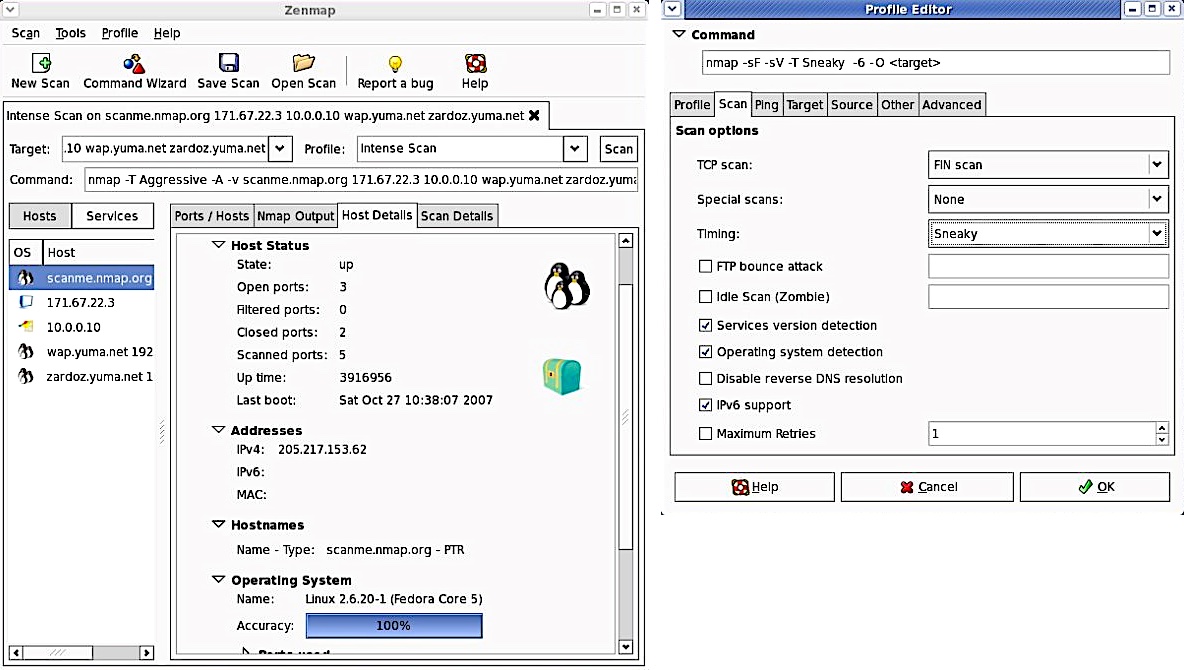Image resolution: width=1184 pixels, height=670 pixels.
Task: Click the Idle Scan (Zombie) text field
Action: pos(1048,296)
